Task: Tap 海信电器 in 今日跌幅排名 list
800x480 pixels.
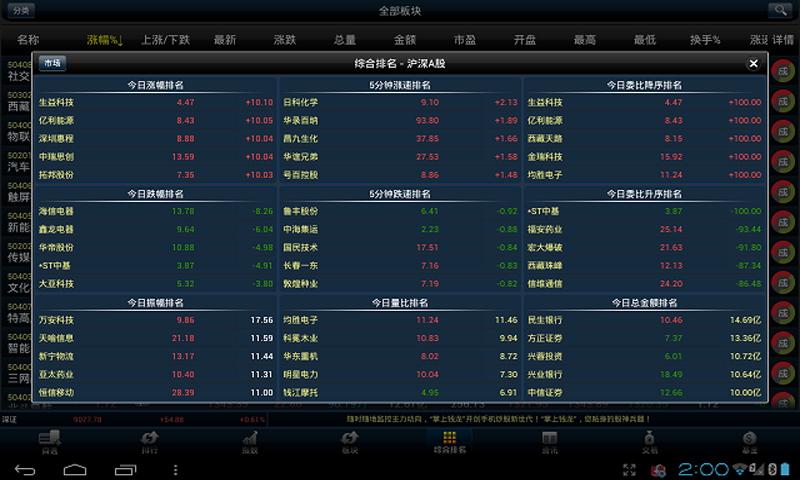Action: [x=56, y=211]
